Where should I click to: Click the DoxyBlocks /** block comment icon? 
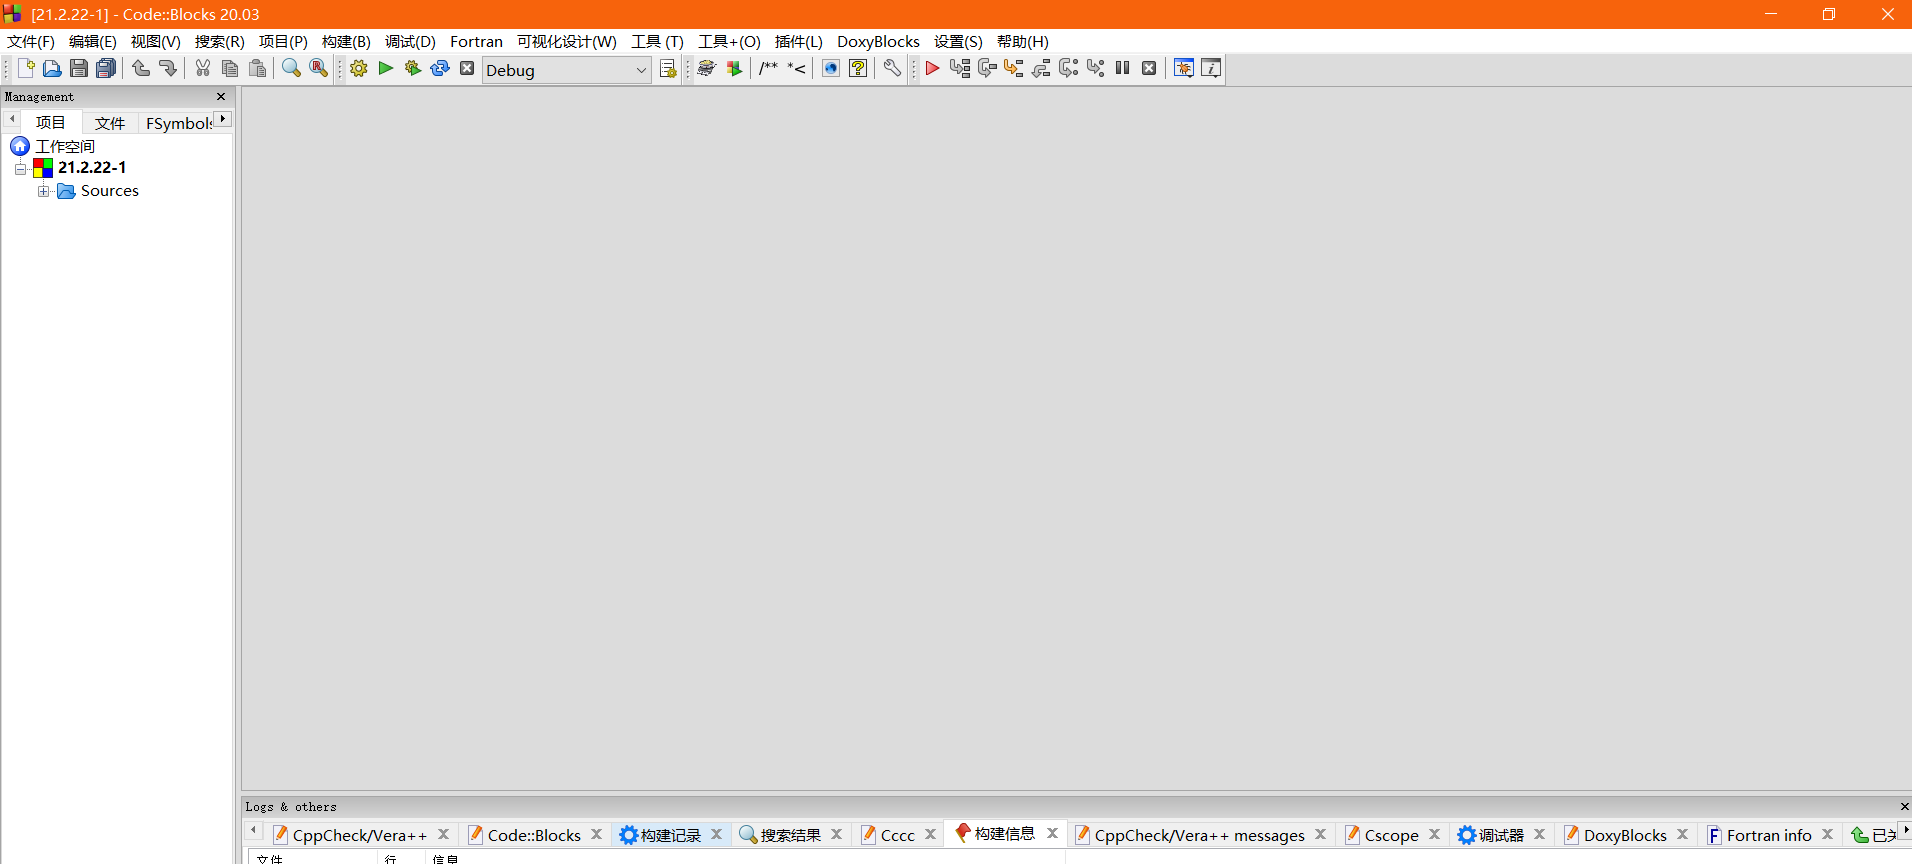[x=768, y=68]
